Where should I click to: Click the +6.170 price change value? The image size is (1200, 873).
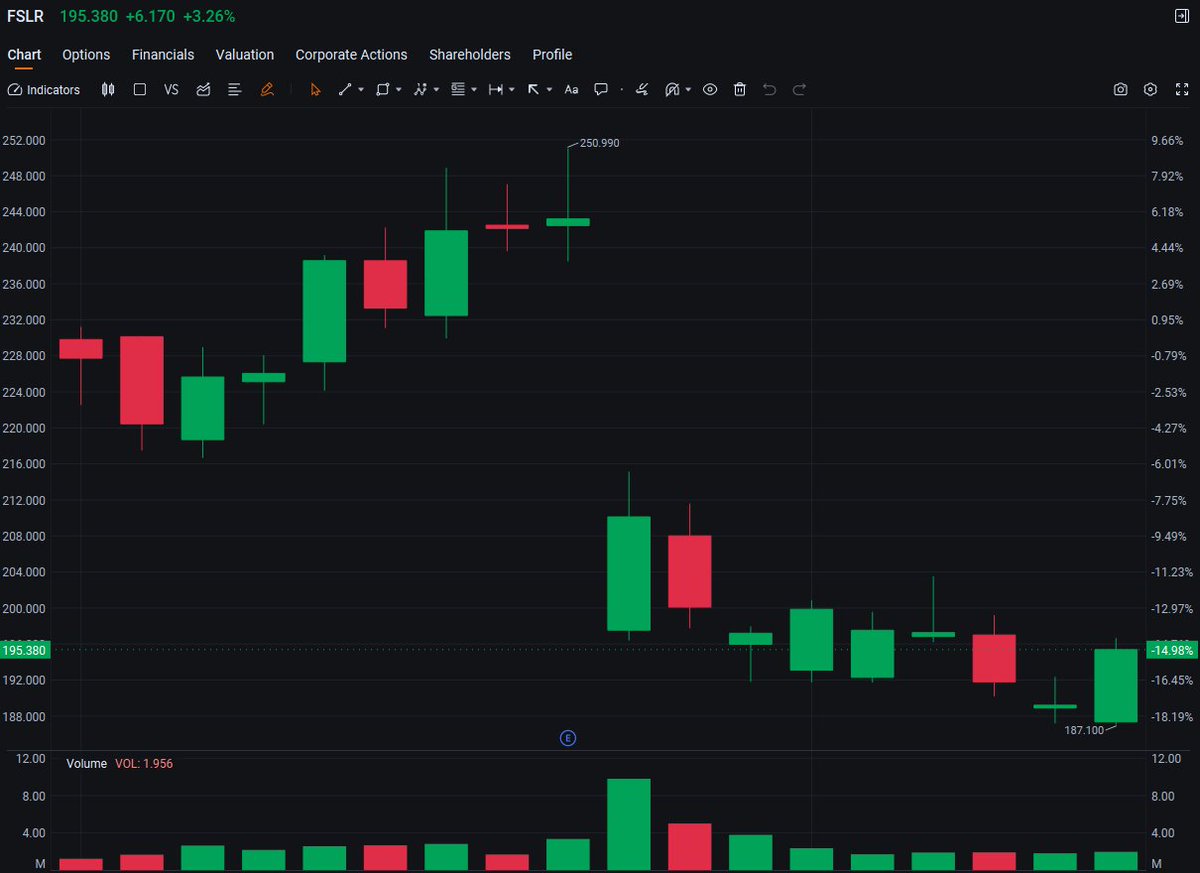point(149,17)
